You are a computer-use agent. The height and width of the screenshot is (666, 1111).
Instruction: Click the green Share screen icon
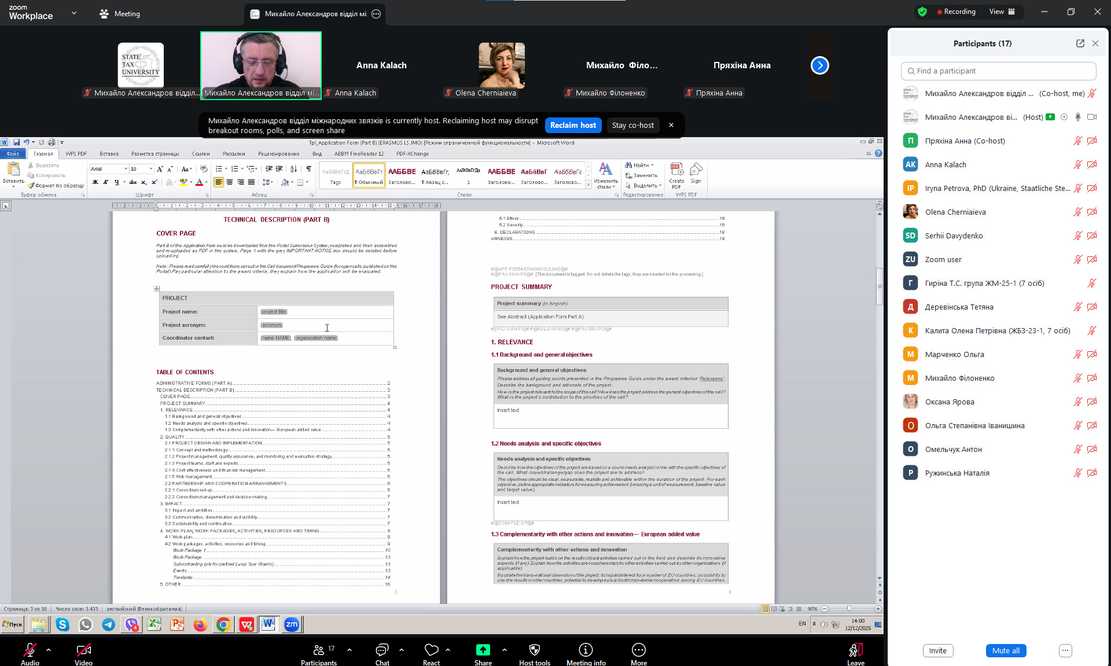[x=483, y=650]
